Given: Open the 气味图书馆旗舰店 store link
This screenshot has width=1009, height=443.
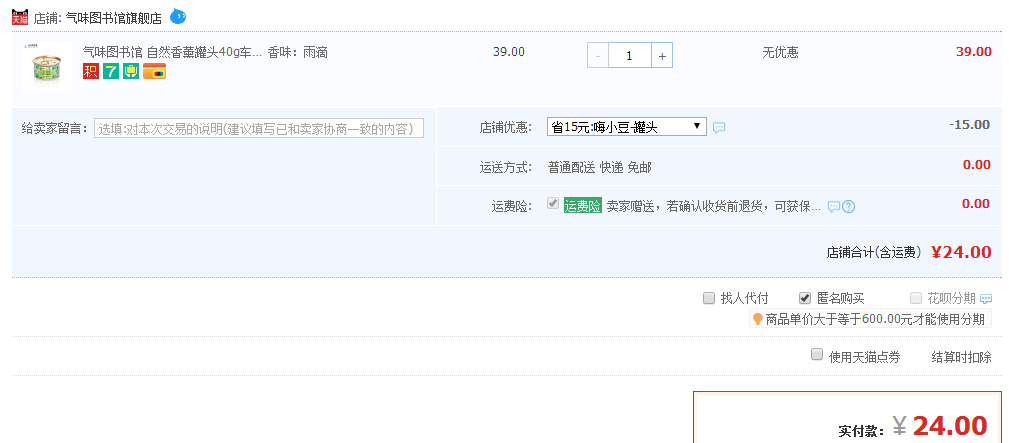Looking at the screenshot, I should 112,18.
